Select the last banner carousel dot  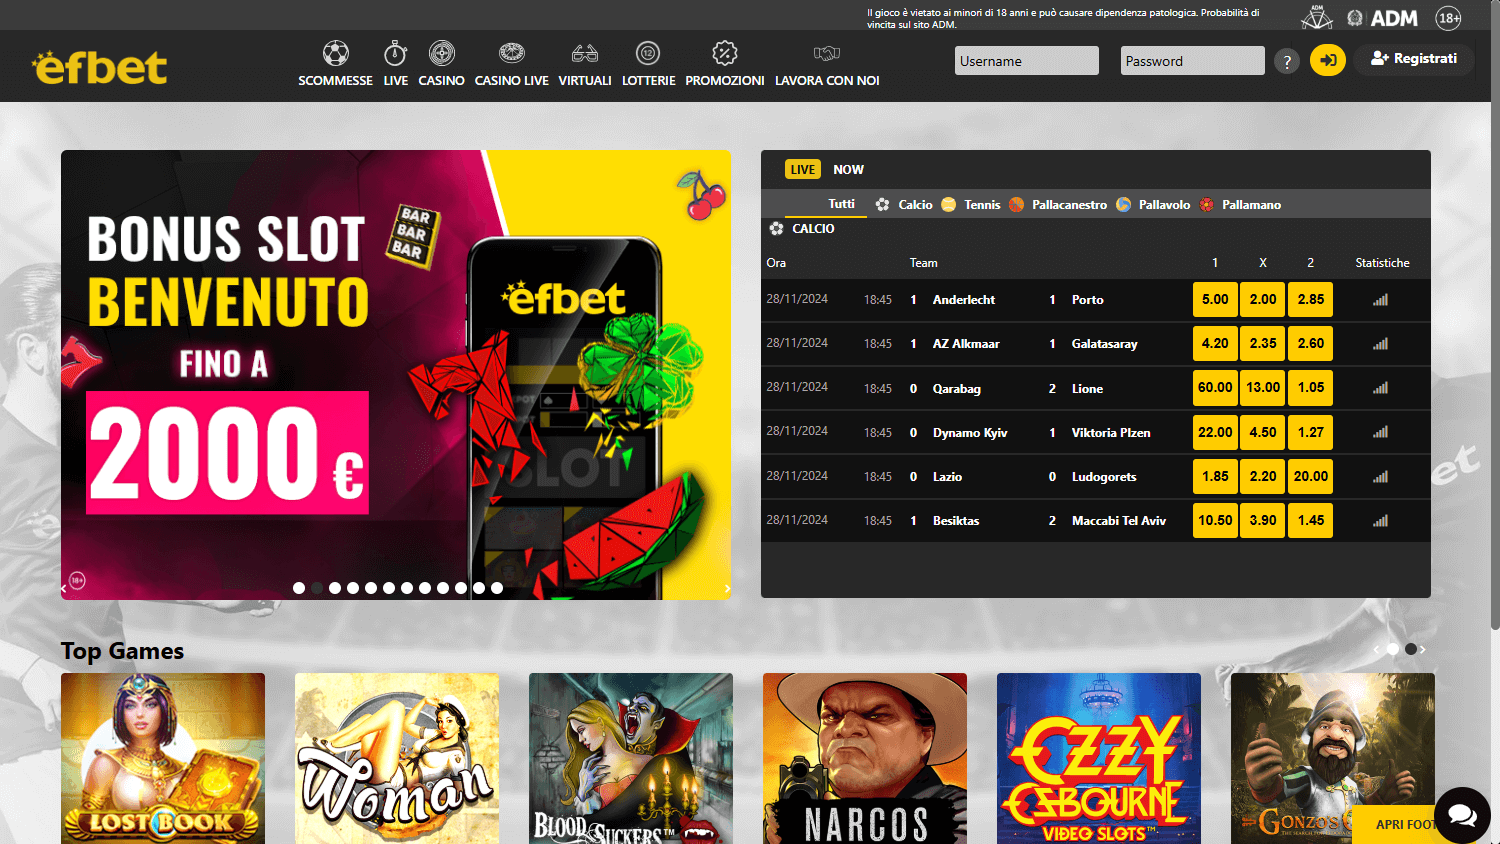tap(497, 588)
